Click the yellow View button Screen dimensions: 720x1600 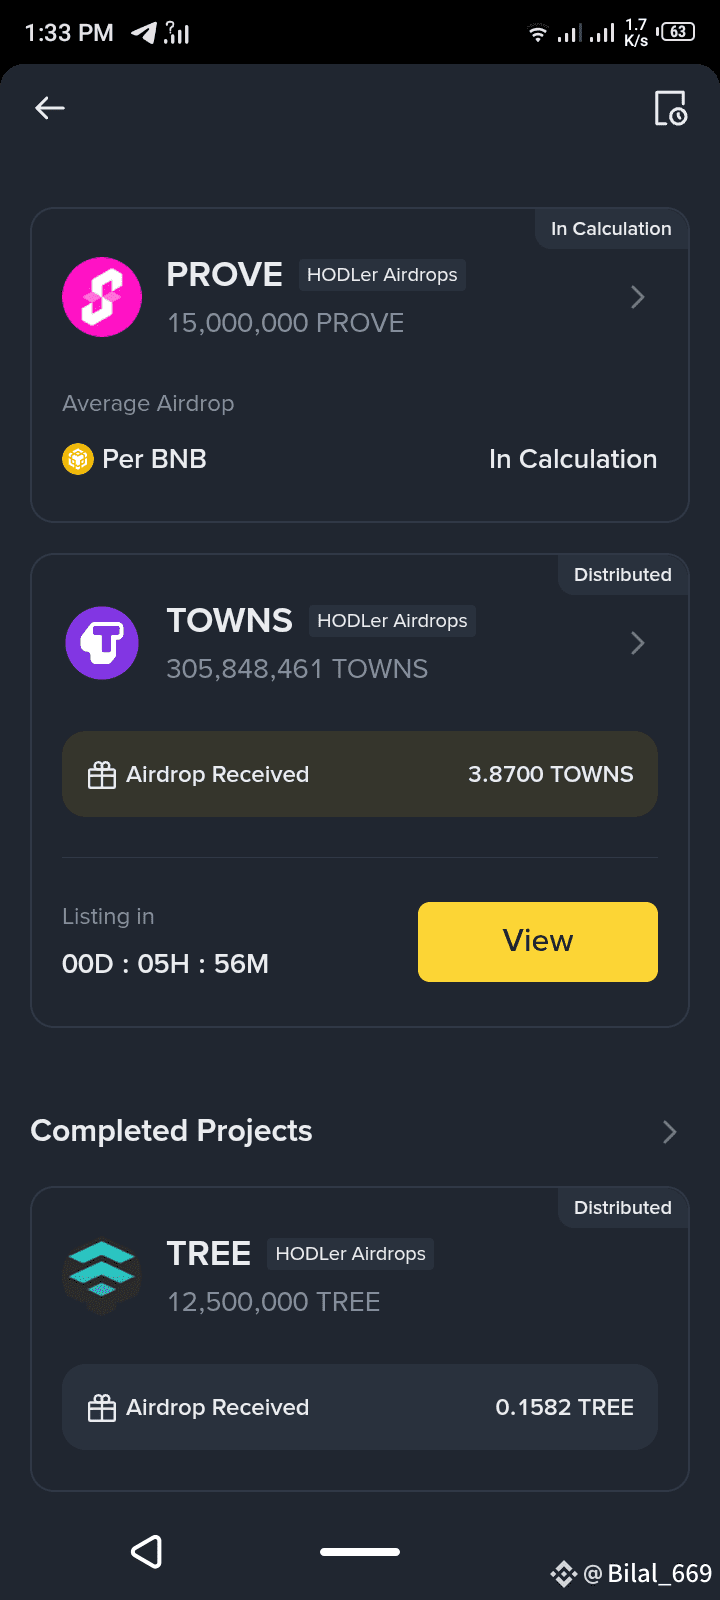coord(538,942)
